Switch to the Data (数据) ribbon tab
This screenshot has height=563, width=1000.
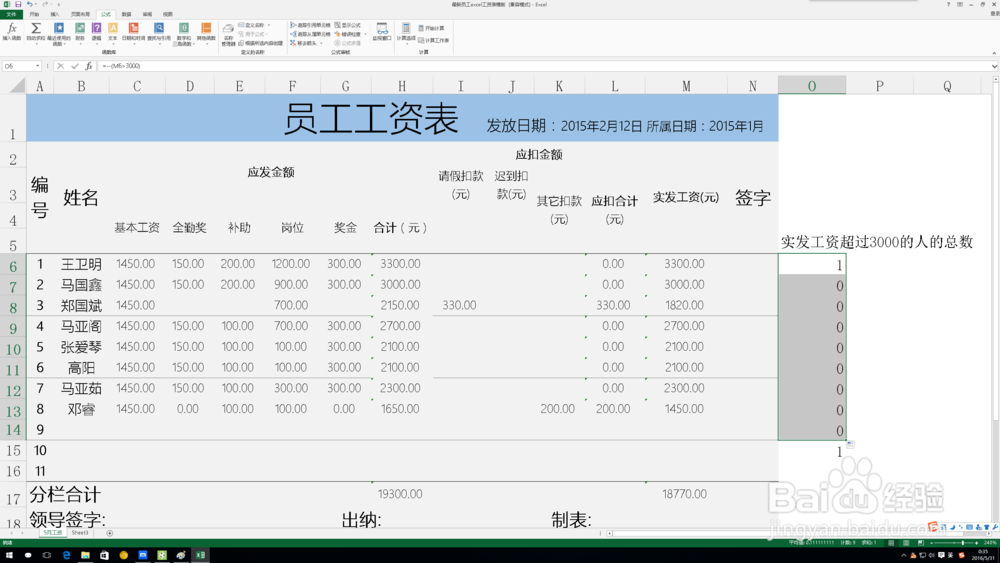pyautogui.click(x=126, y=14)
